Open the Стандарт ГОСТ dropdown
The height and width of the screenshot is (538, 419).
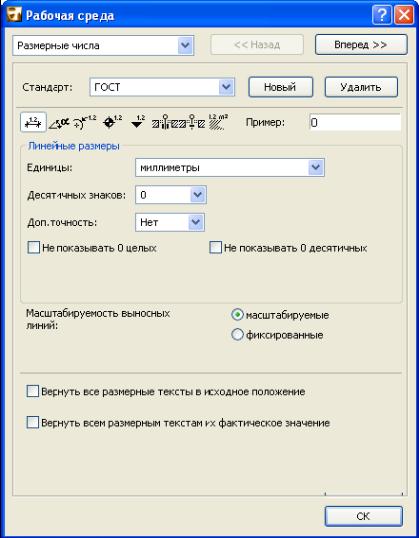tap(162, 87)
